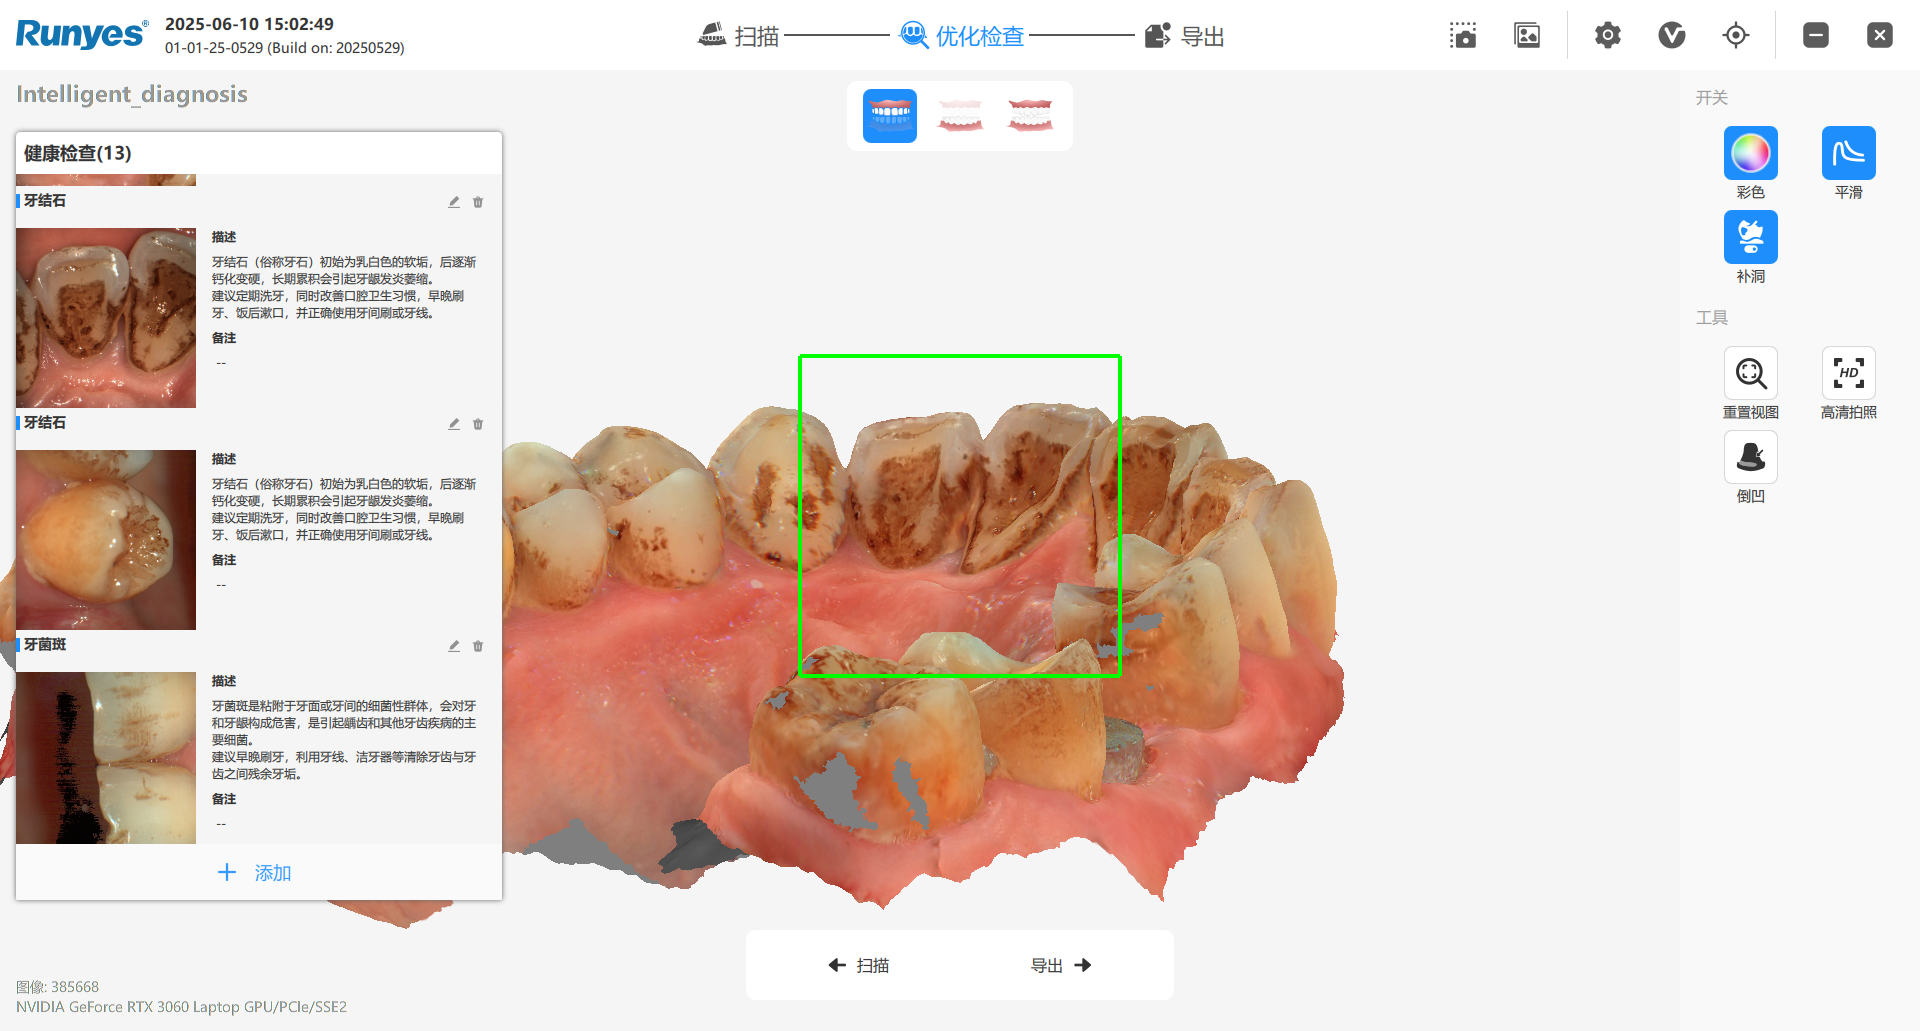The height and width of the screenshot is (1031, 1920).
Task: Open the image gallery icon
Action: [1527, 36]
